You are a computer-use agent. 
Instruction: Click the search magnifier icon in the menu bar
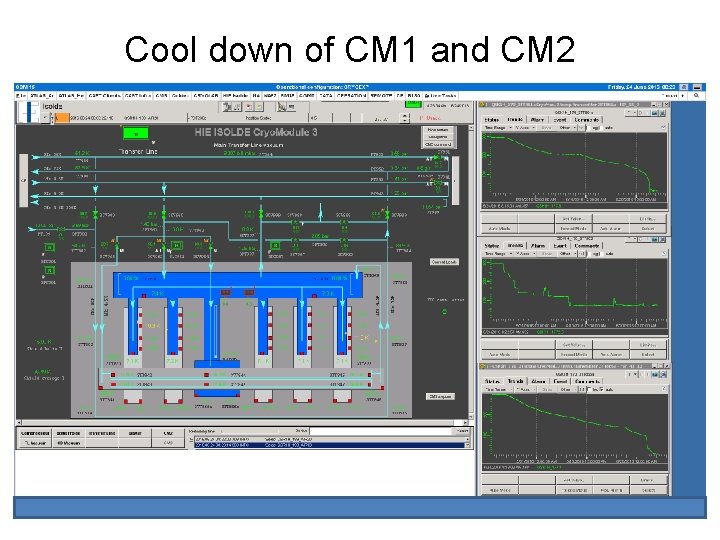[x=696, y=96]
